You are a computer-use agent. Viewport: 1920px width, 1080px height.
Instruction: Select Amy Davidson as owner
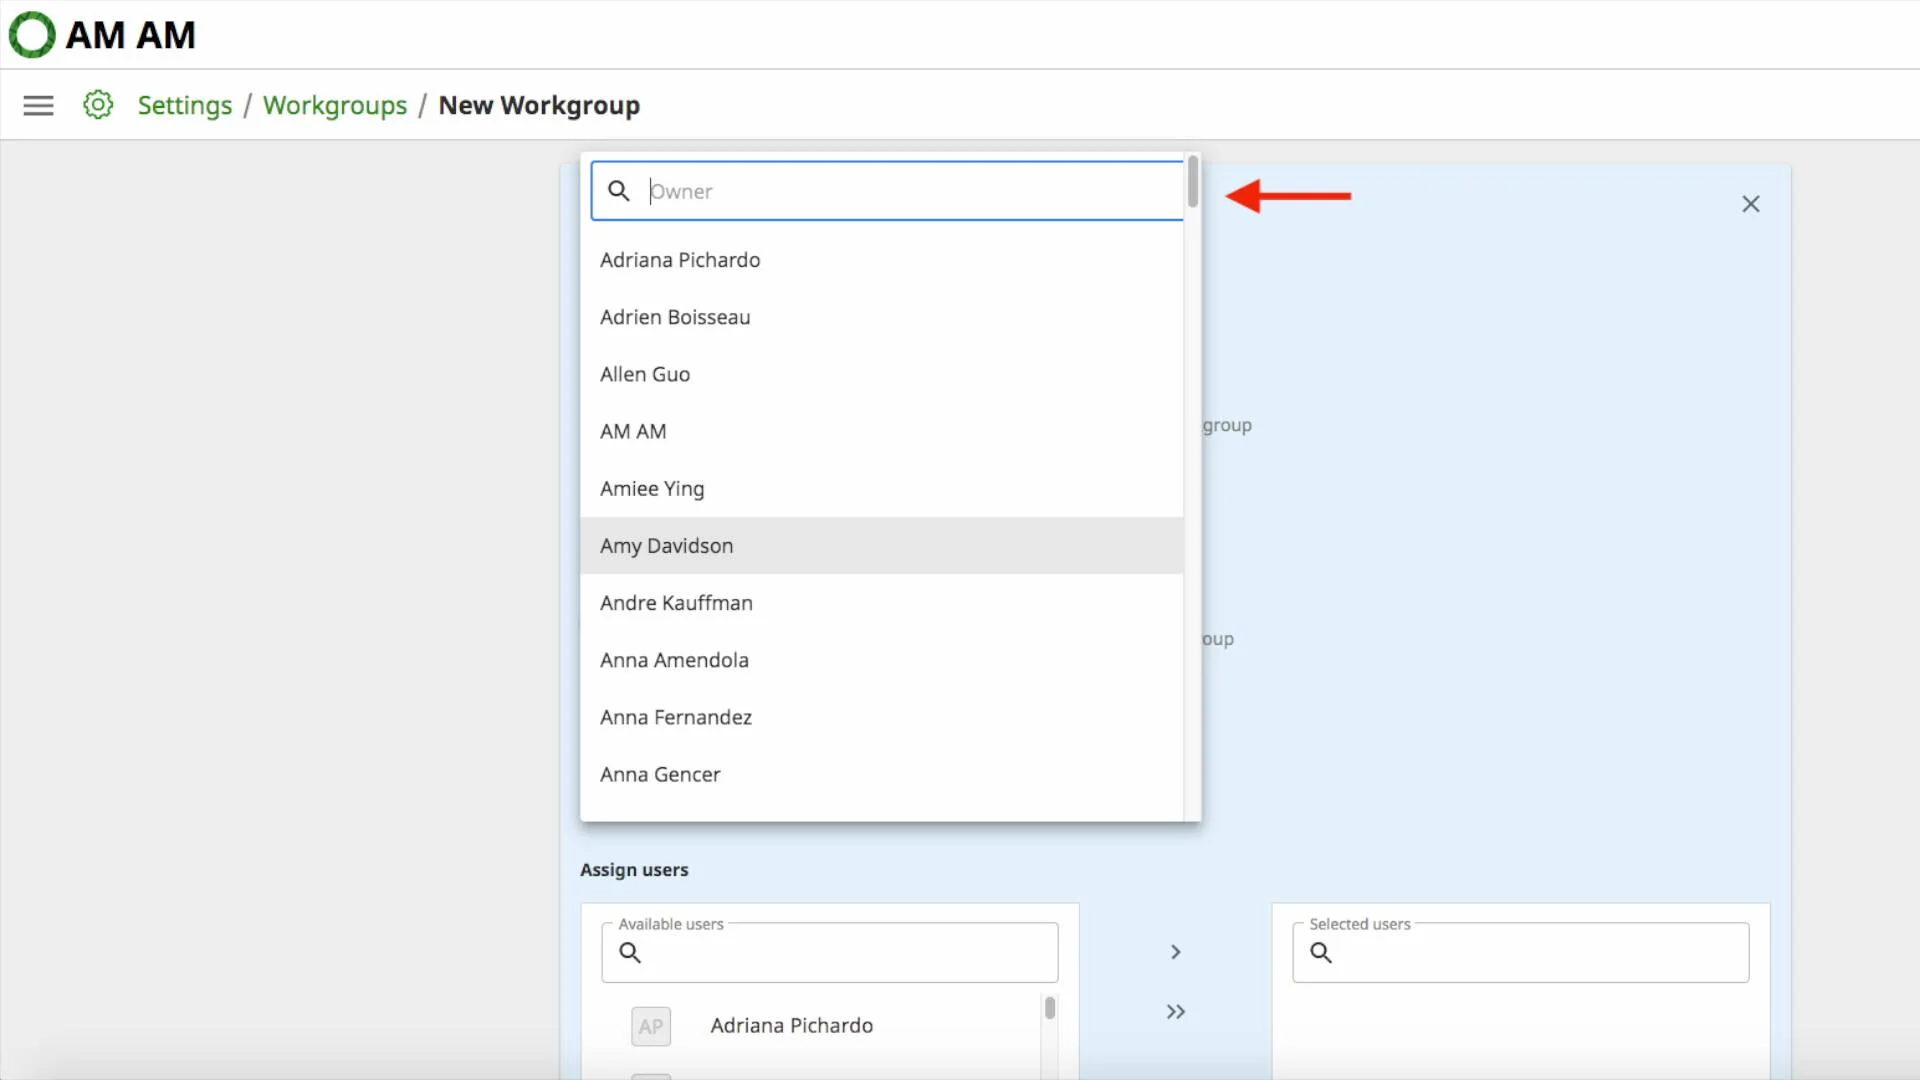coord(882,545)
